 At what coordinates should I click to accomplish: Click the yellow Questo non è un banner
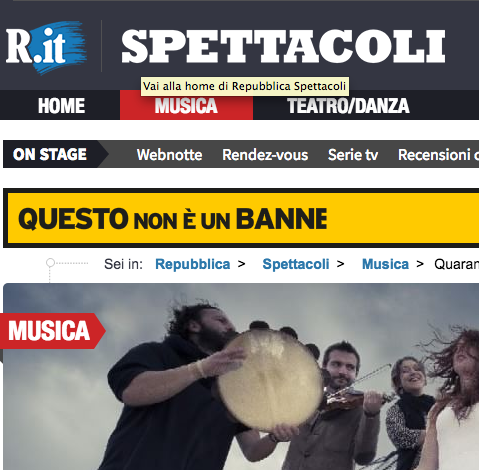(241, 218)
